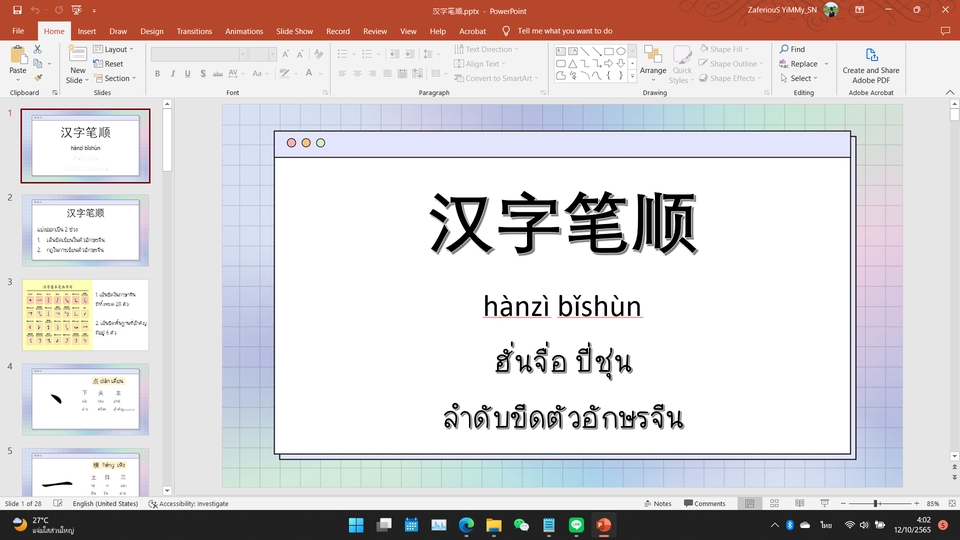The height and width of the screenshot is (540, 960).
Task: Start Slide Show from status bar icon
Action: click(x=825, y=503)
